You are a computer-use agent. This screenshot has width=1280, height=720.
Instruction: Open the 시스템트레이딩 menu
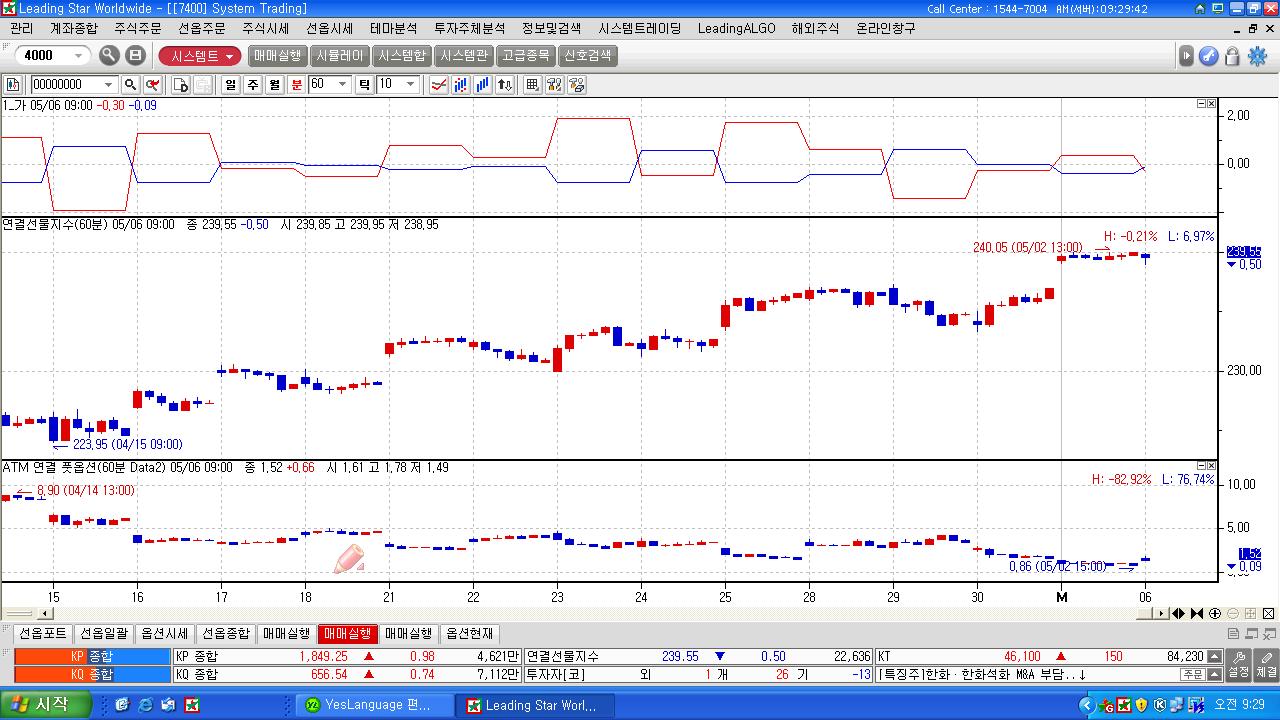tap(640, 28)
